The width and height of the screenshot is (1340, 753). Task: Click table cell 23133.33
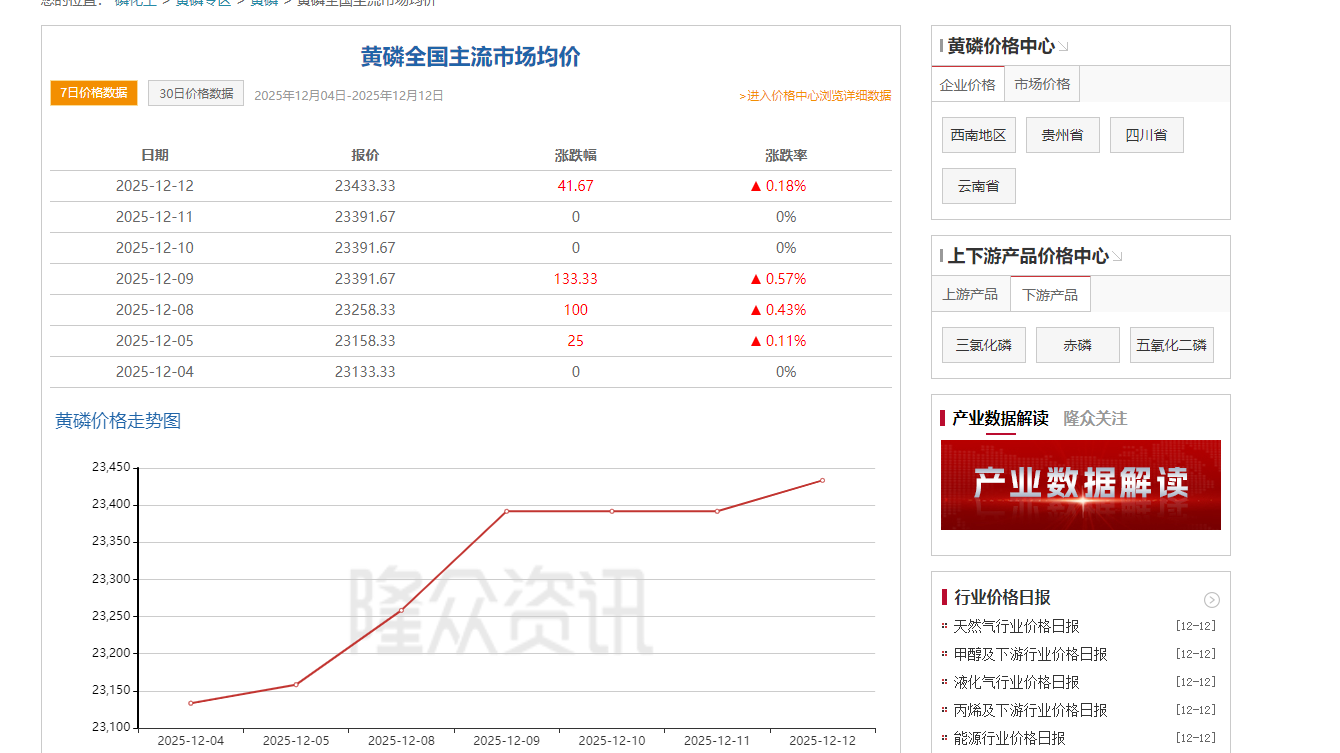click(365, 372)
